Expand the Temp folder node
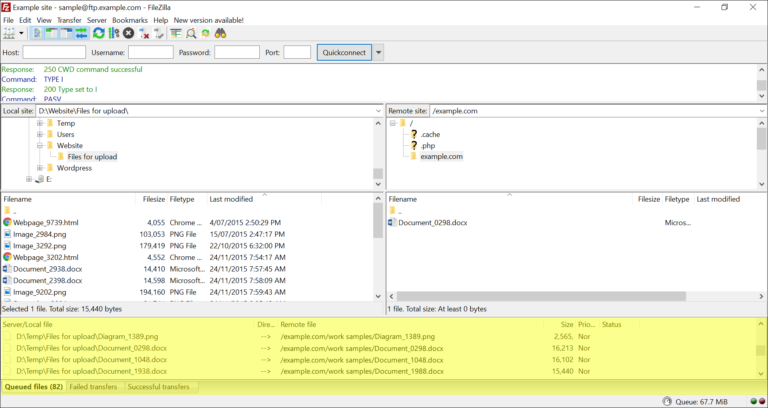Viewport: 768px width, 408px height. [40, 123]
